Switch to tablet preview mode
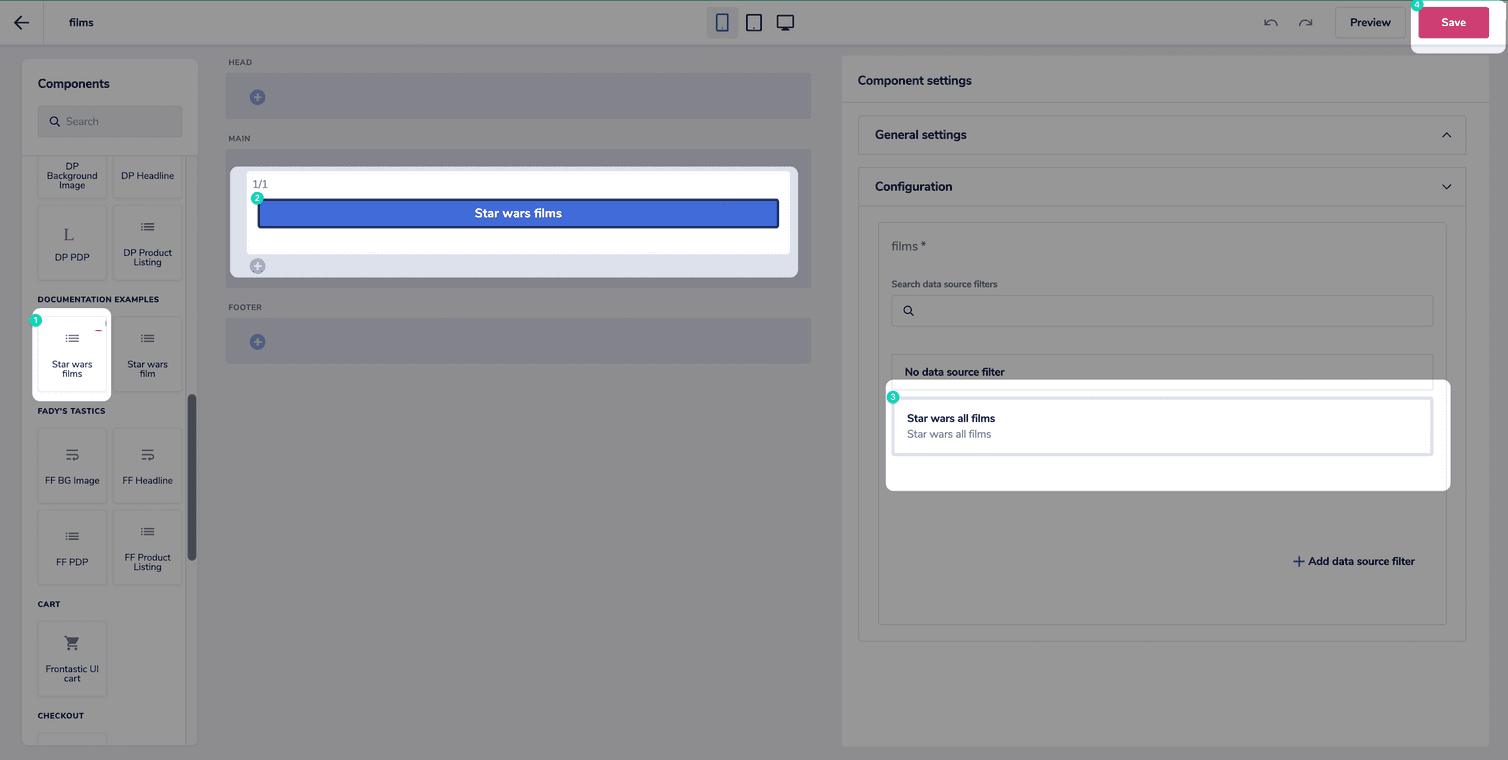 click(x=754, y=22)
